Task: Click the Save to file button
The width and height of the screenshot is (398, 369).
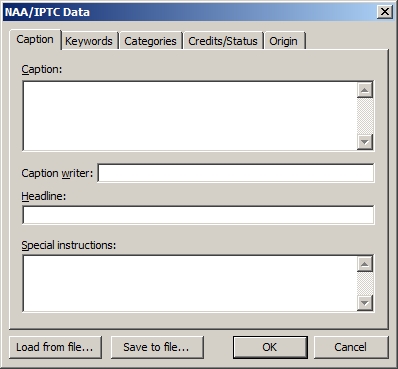Action: (157, 347)
